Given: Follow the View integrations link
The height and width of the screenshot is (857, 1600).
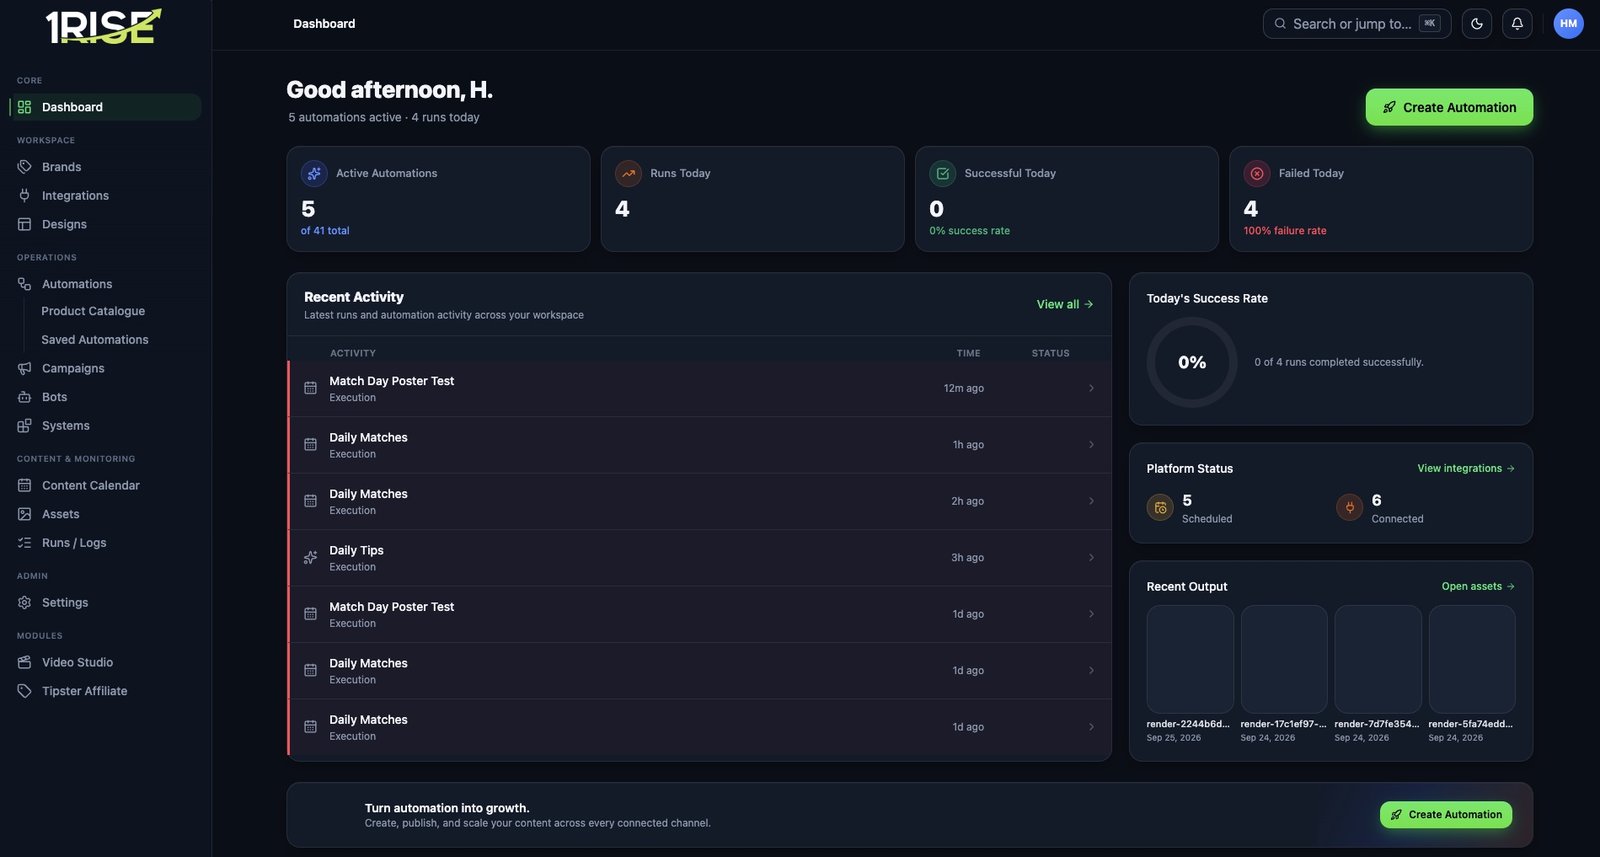Looking at the screenshot, I should 1466,468.
